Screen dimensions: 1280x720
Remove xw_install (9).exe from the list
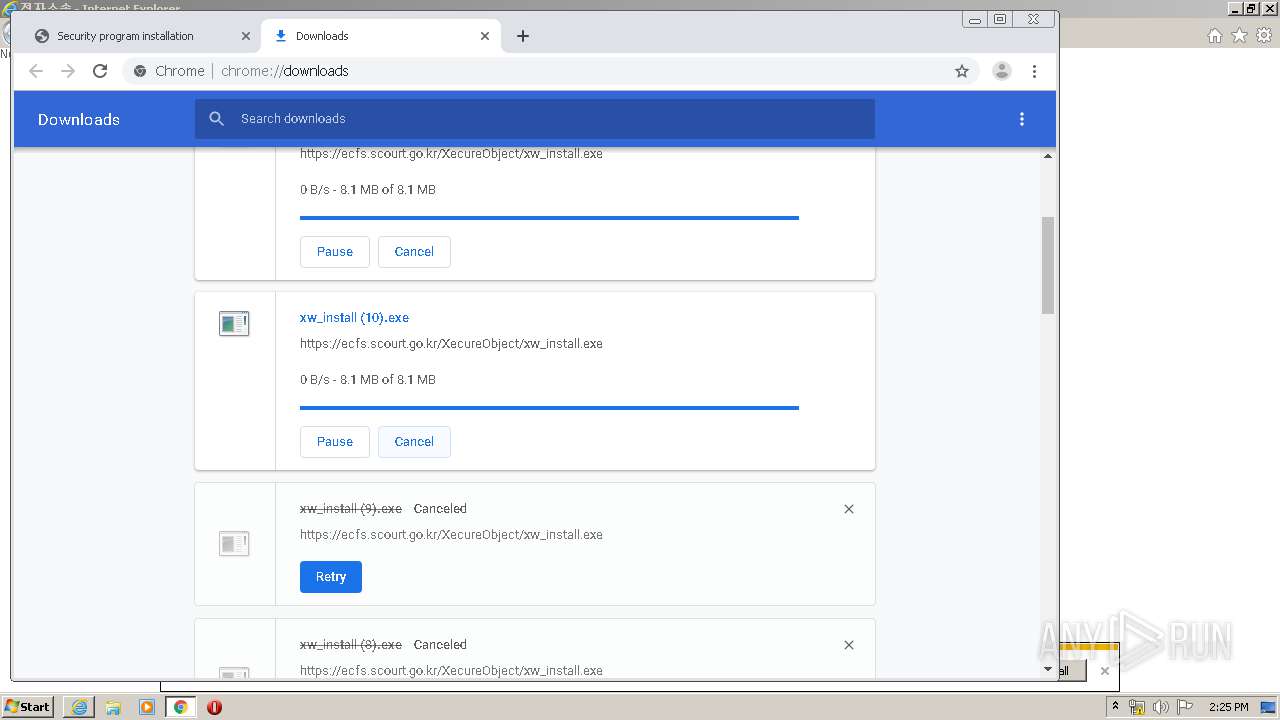(x=849, y=509)
